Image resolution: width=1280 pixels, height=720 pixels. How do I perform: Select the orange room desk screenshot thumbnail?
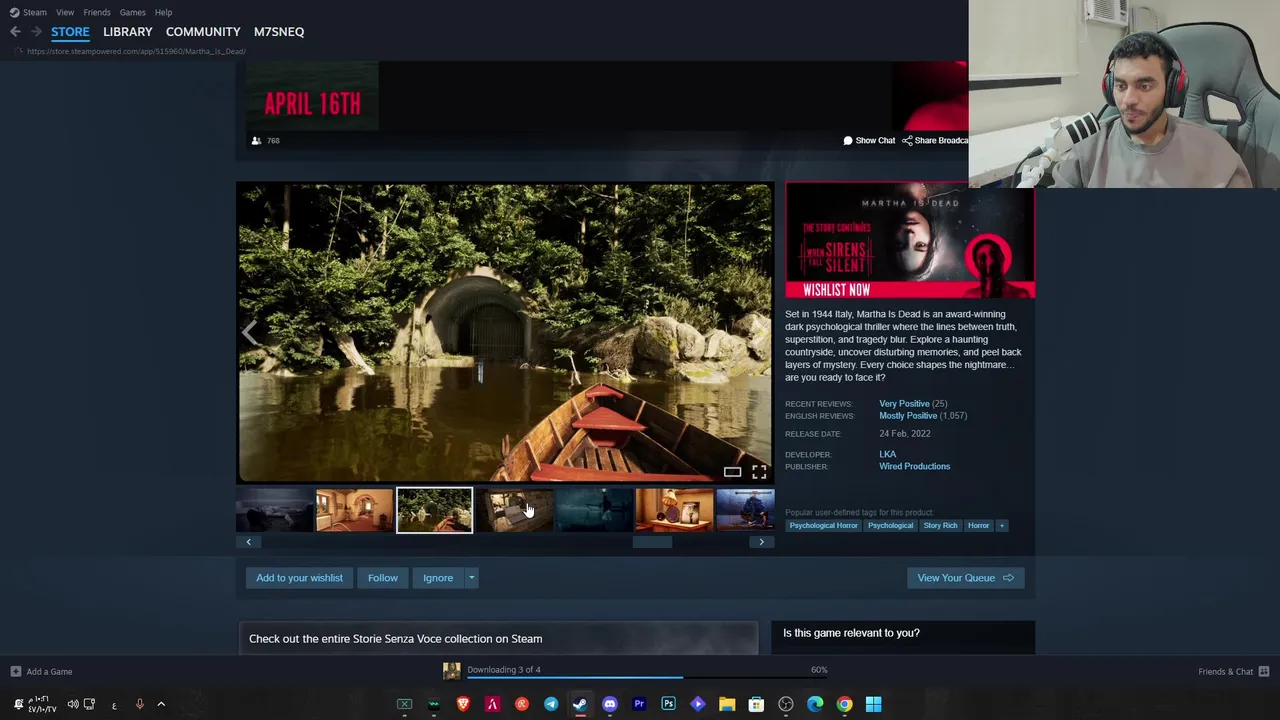point(674,510)
